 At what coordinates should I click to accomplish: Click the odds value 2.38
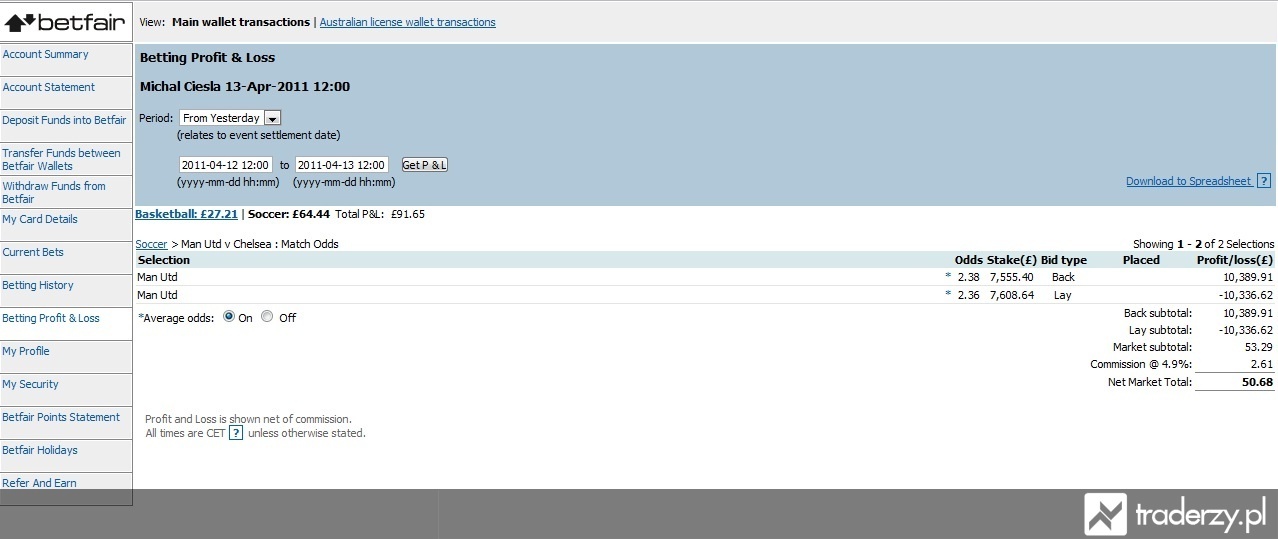click(x=968, y=277)
